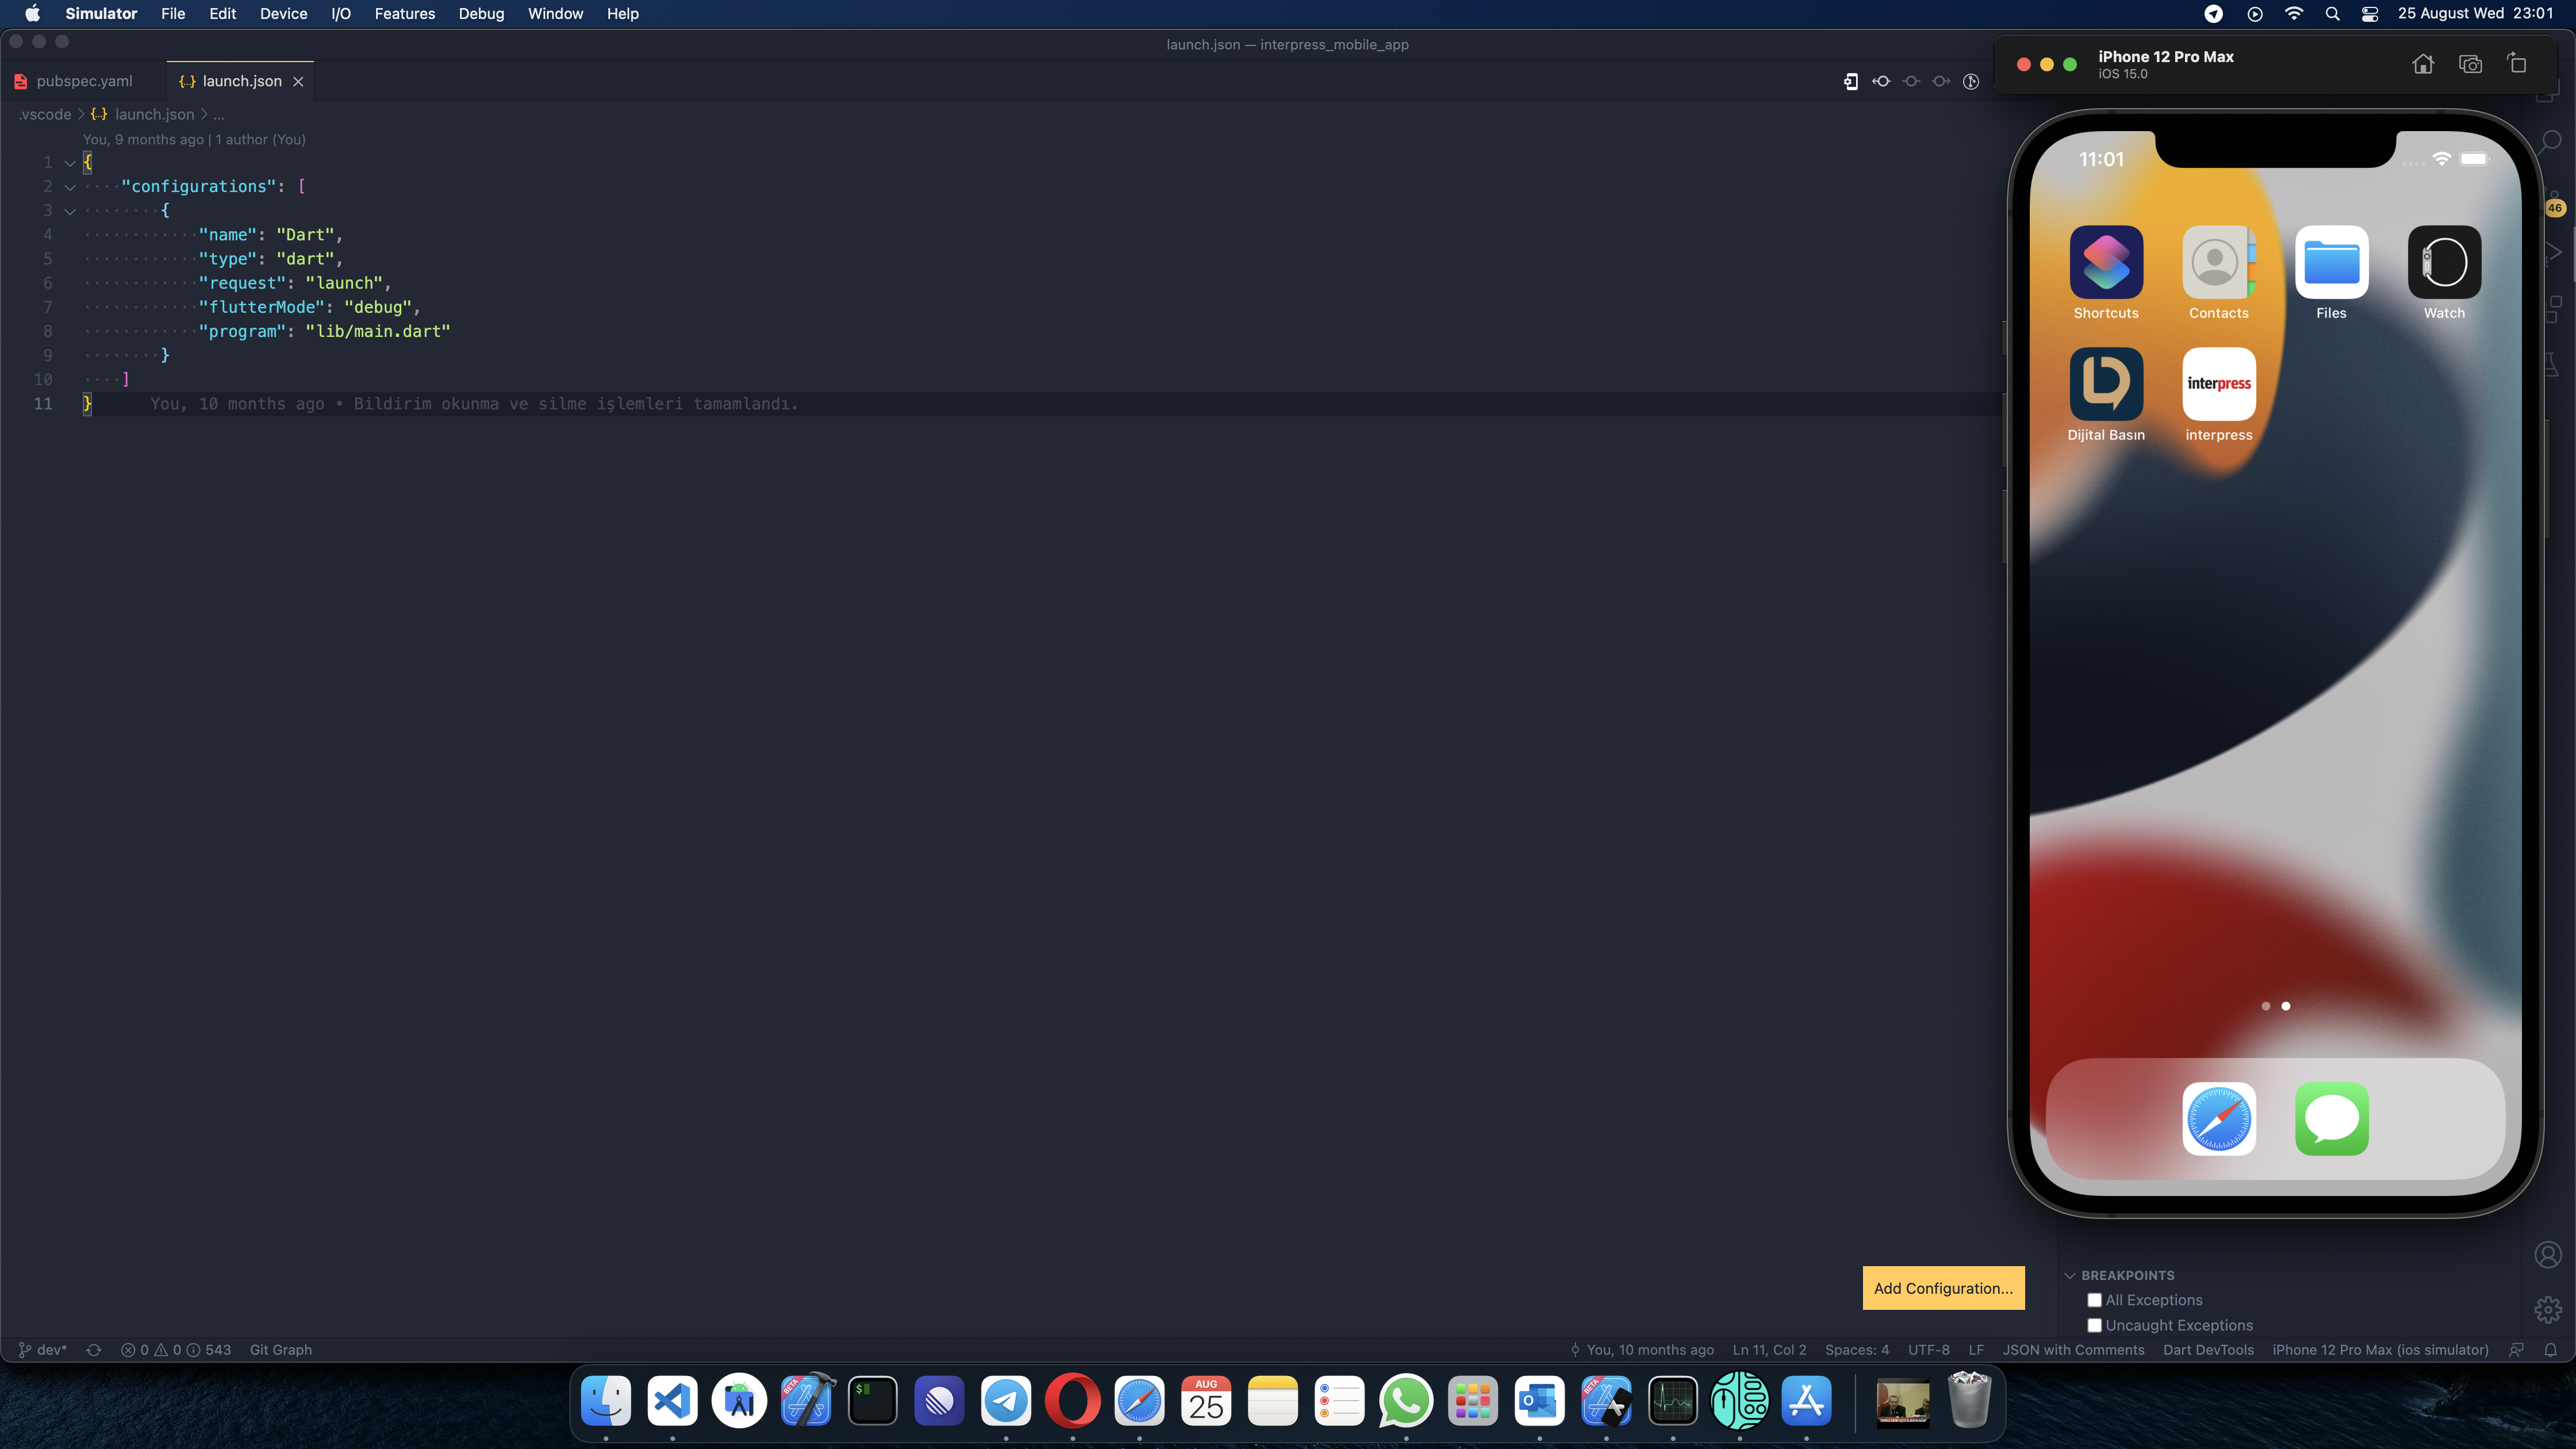Open the Device menu in menu bar

283,14
